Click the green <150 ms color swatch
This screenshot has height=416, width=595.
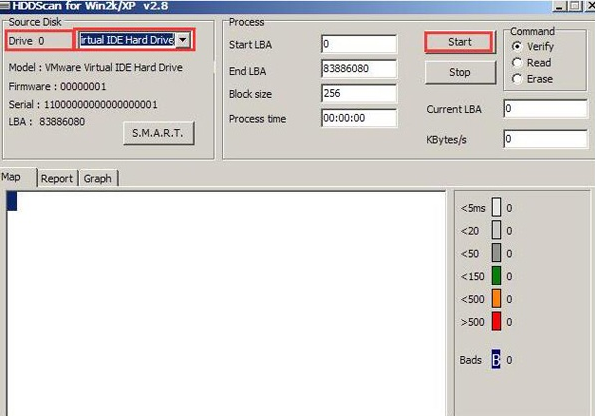496,276
